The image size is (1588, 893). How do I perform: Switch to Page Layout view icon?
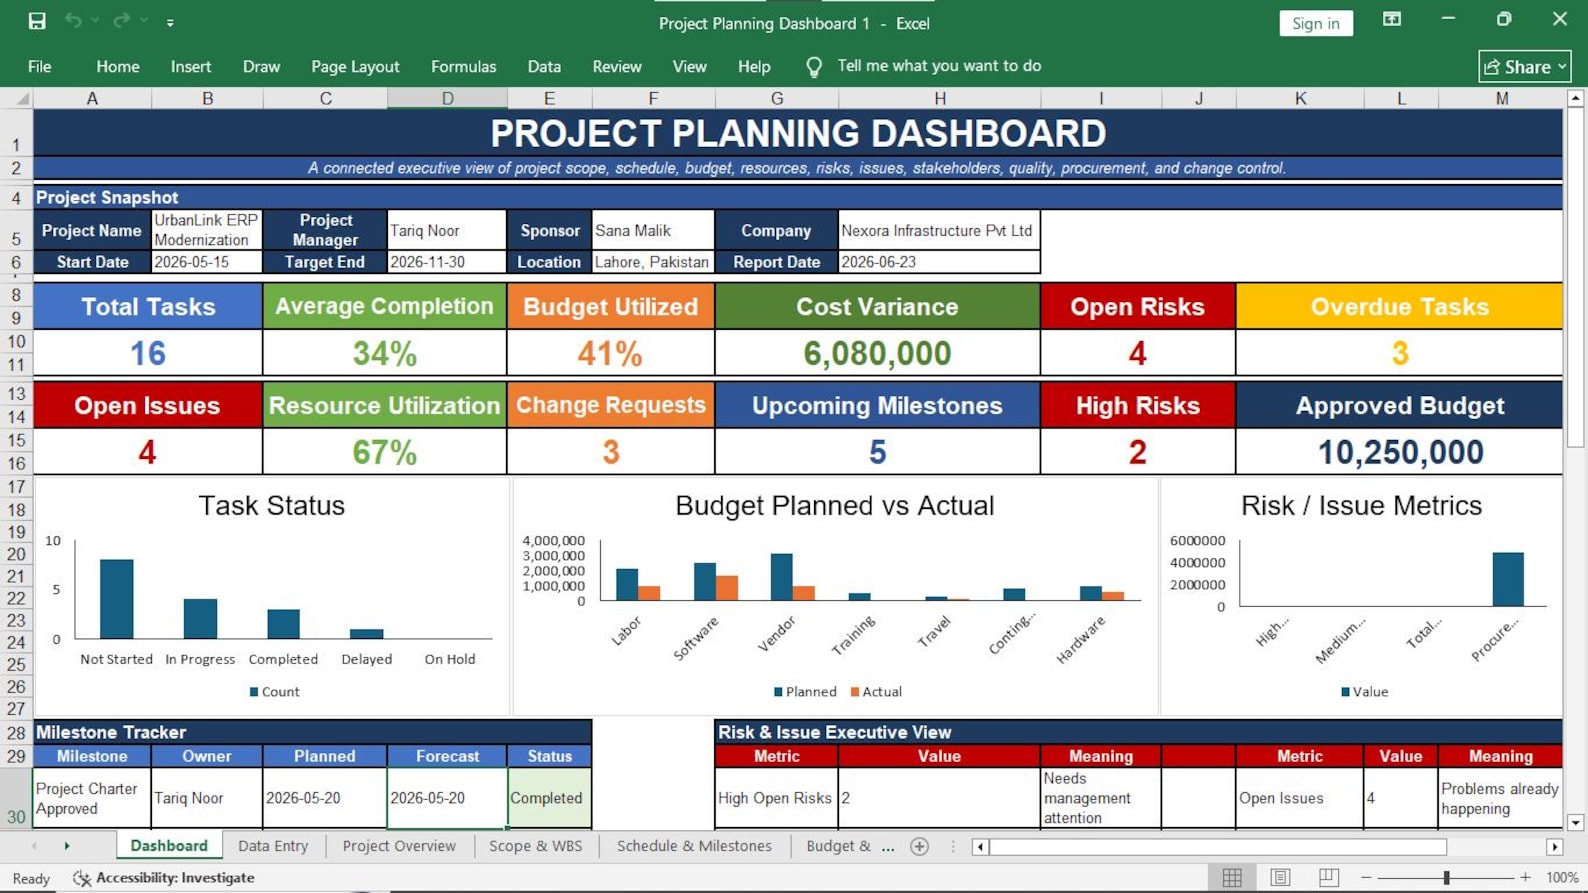(1280, 877)
